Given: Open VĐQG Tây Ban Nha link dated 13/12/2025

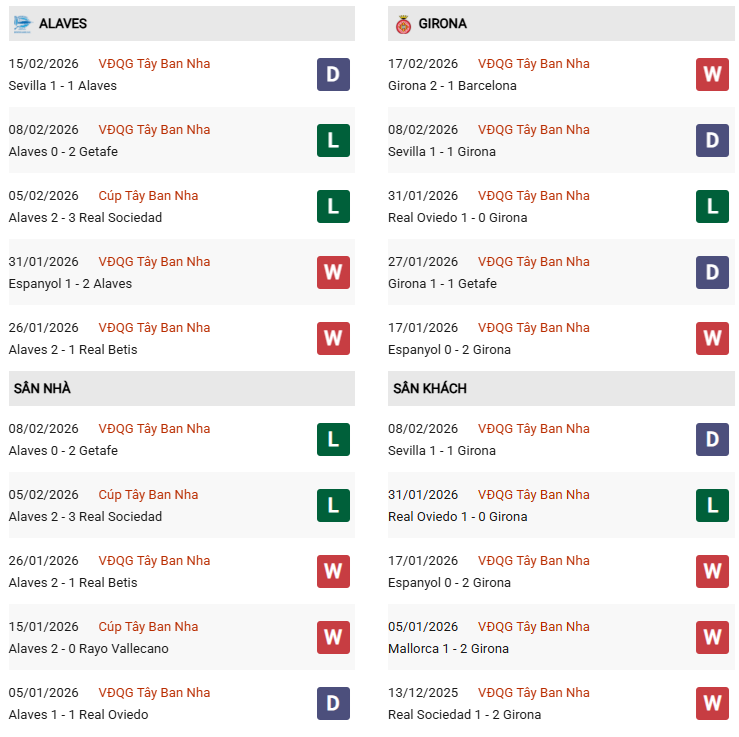Looking at the screenshot, I should [533, 693].
